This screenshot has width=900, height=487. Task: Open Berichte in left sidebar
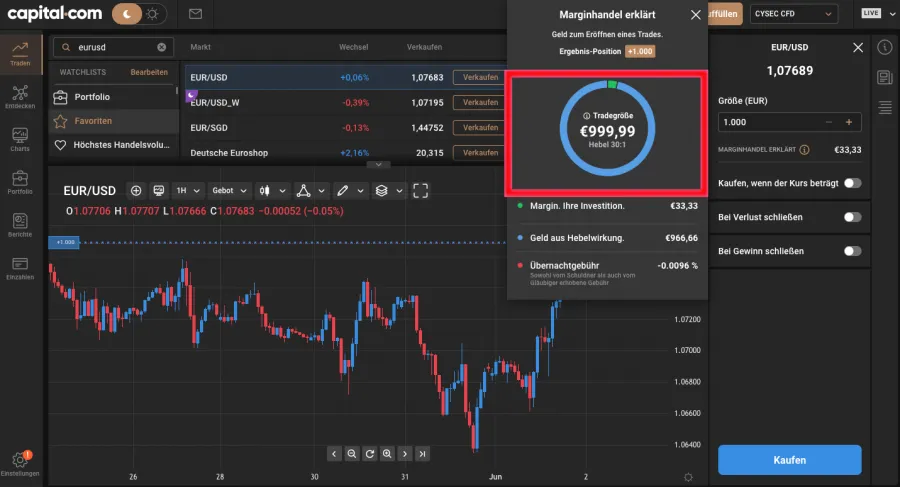pos(20,225)
